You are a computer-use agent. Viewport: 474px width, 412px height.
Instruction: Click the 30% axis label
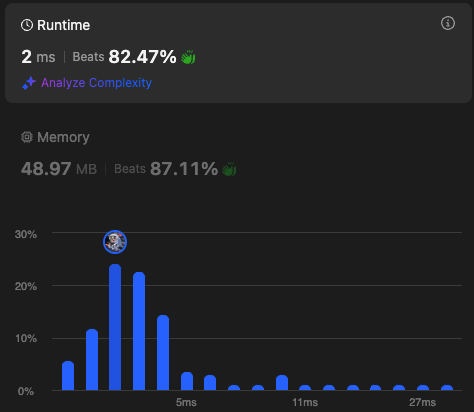[x=26, y=234]
